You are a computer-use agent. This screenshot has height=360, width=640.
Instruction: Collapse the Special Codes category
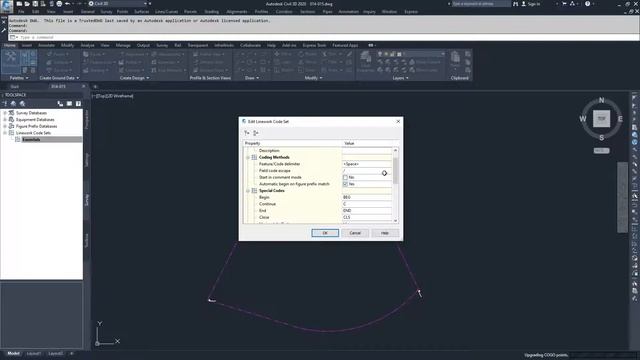248,191
